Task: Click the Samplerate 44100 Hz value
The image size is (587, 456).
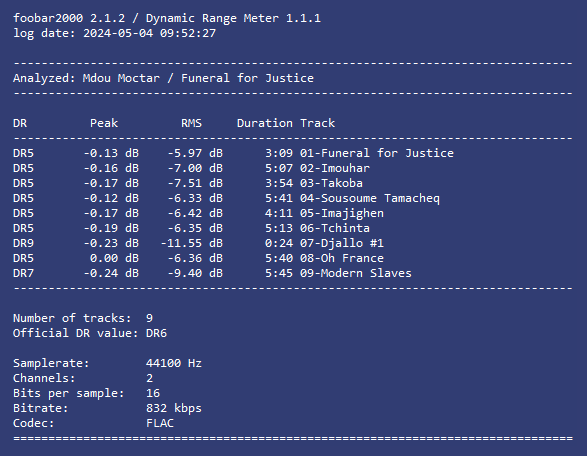Action: 174,363
